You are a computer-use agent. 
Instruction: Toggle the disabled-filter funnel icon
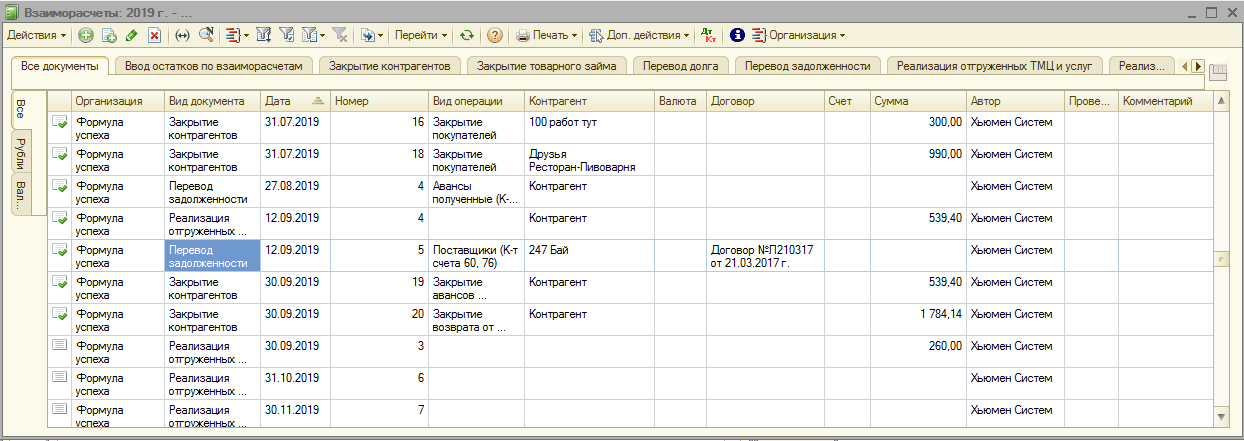339,35
